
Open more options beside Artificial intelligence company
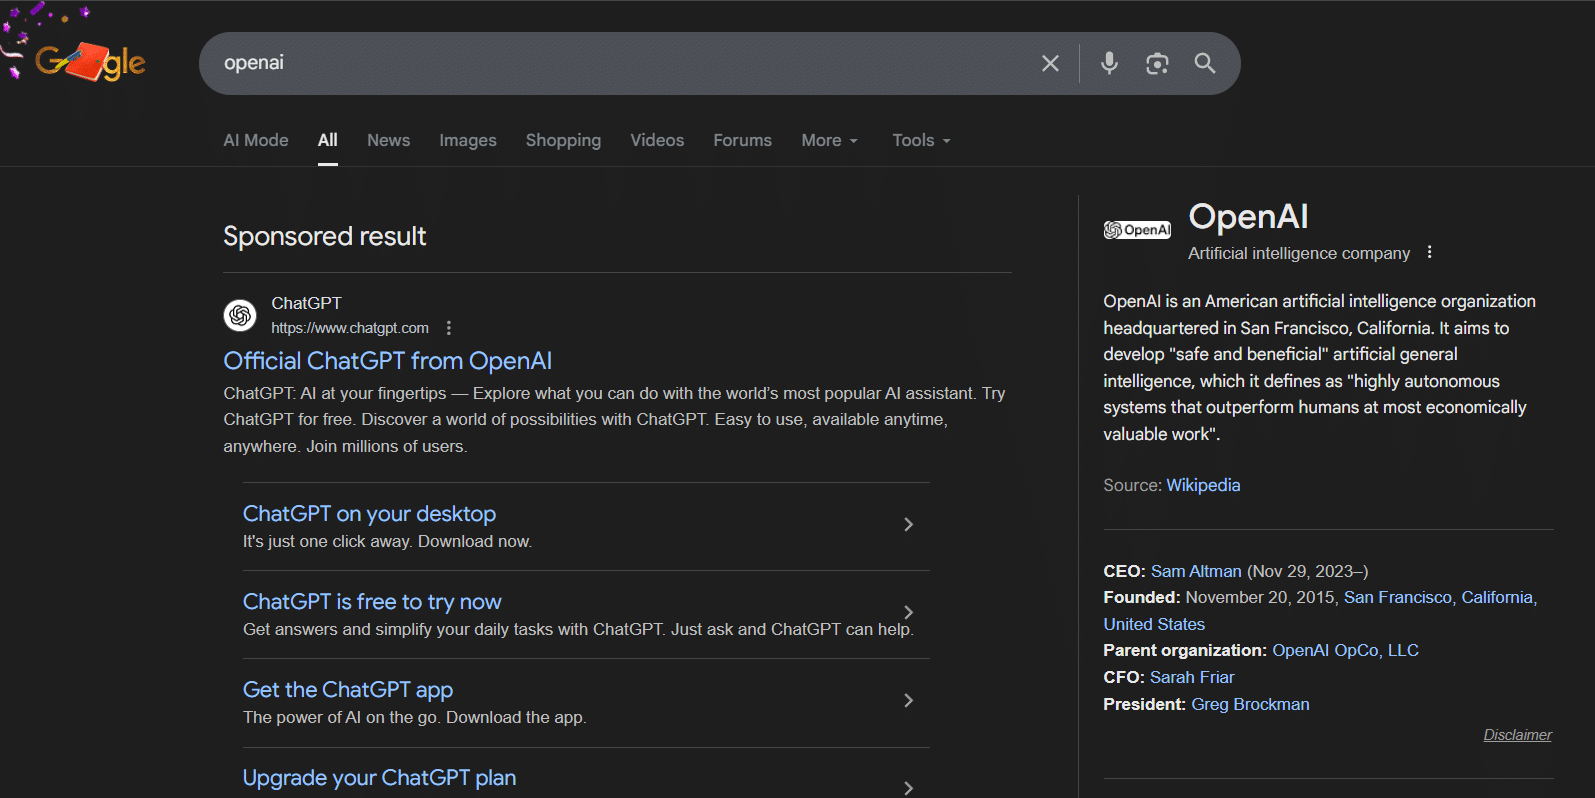coord(1429,252)
